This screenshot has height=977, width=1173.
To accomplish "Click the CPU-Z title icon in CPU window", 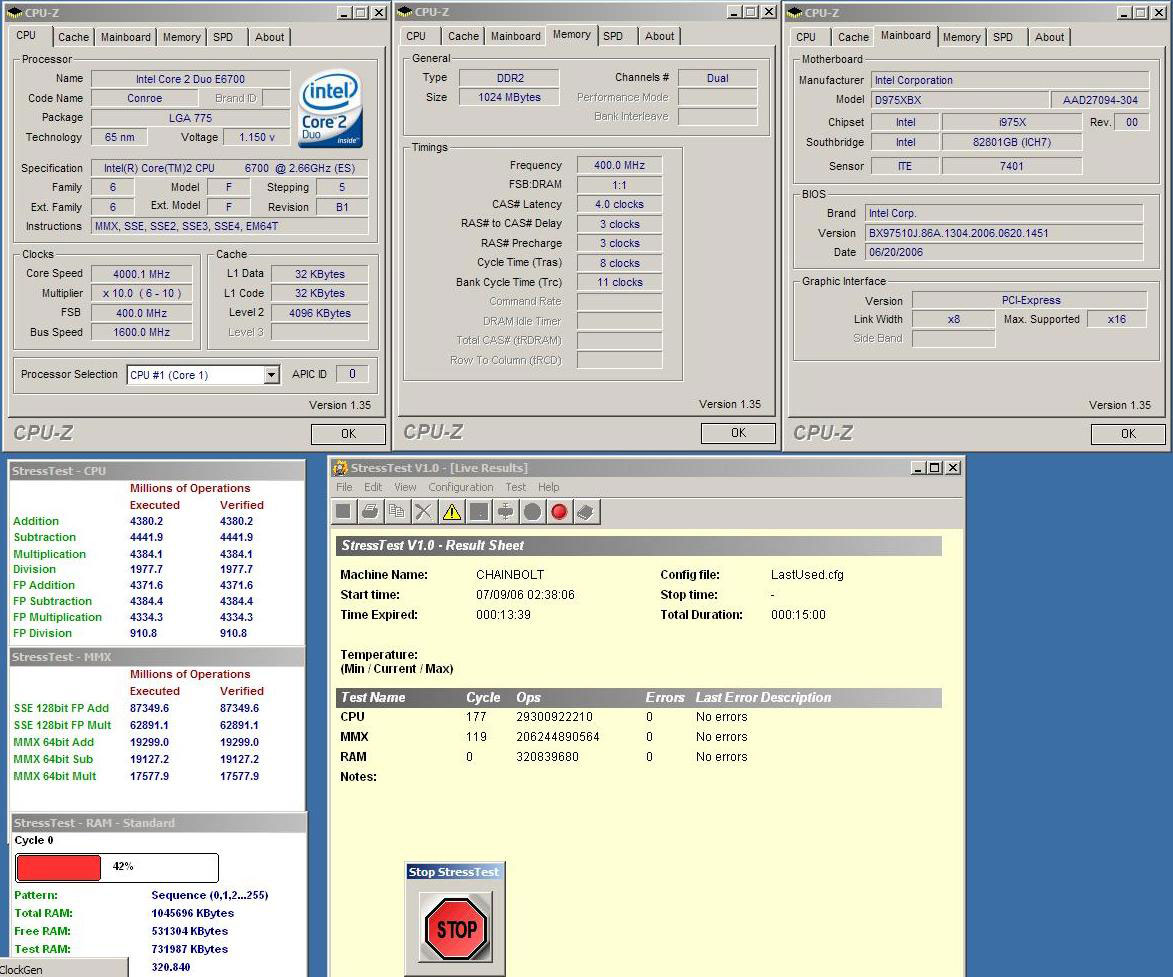I will coord(14,13).
